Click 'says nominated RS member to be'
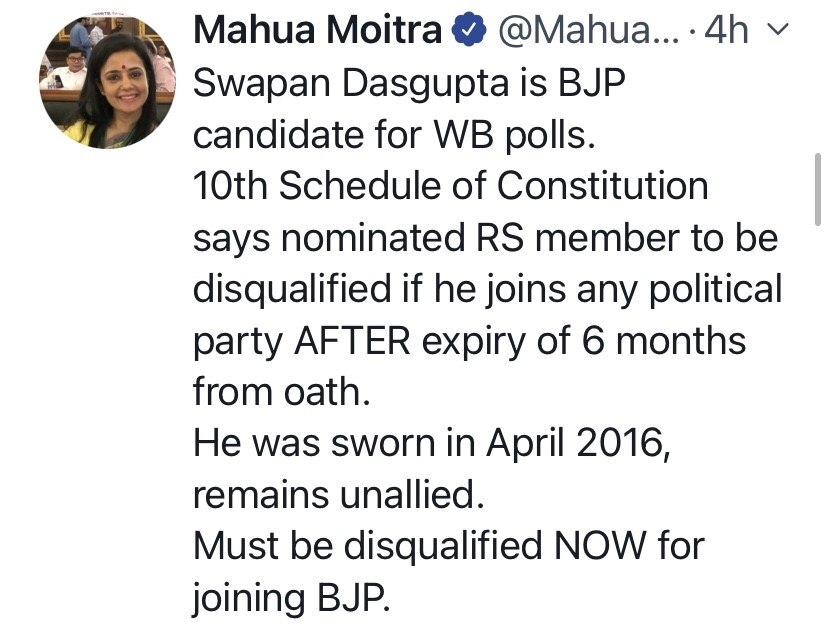This screenshot has height=636, width=827. point(486,238)
